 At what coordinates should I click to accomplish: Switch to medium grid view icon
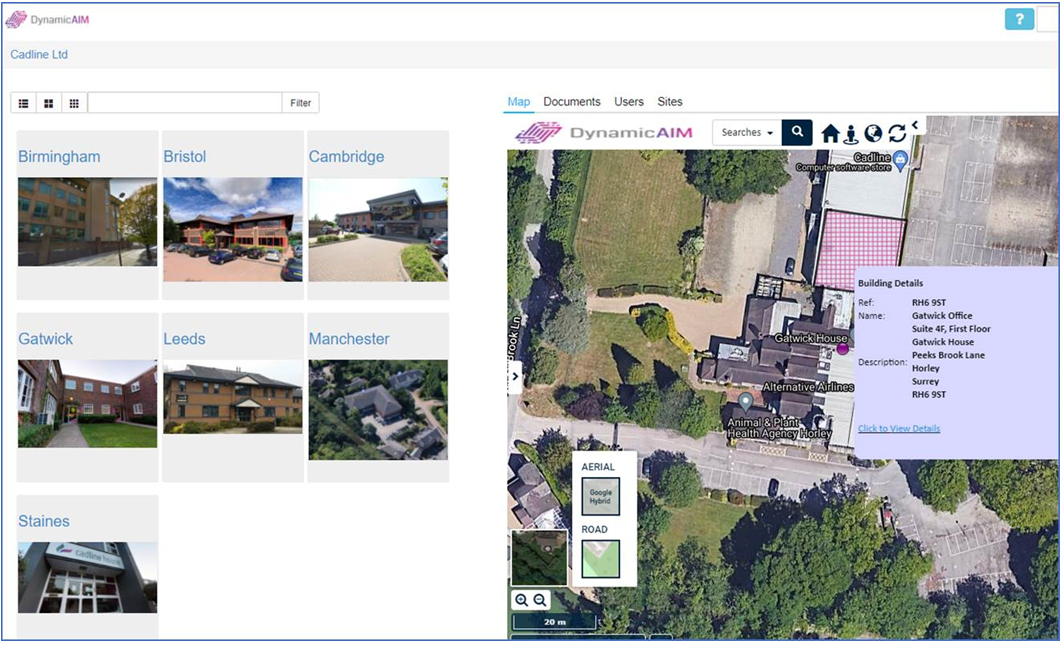tap(49, 103)
